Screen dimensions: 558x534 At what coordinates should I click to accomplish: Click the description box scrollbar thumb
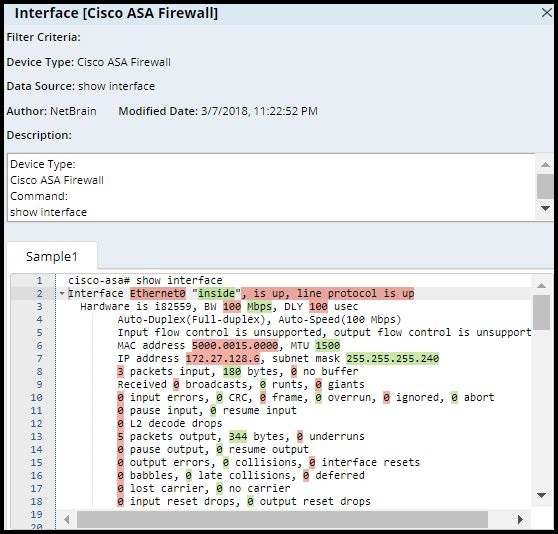[545, 186]
